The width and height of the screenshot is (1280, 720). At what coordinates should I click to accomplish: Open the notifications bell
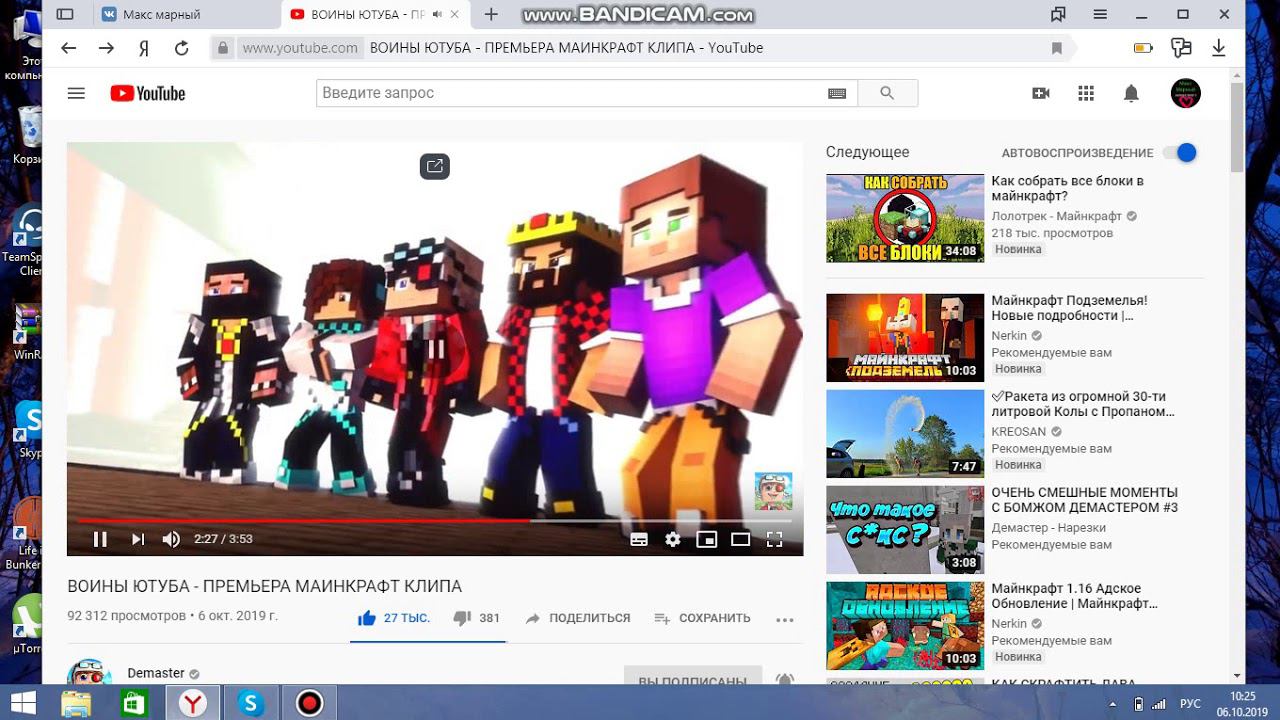point(1131,93)
